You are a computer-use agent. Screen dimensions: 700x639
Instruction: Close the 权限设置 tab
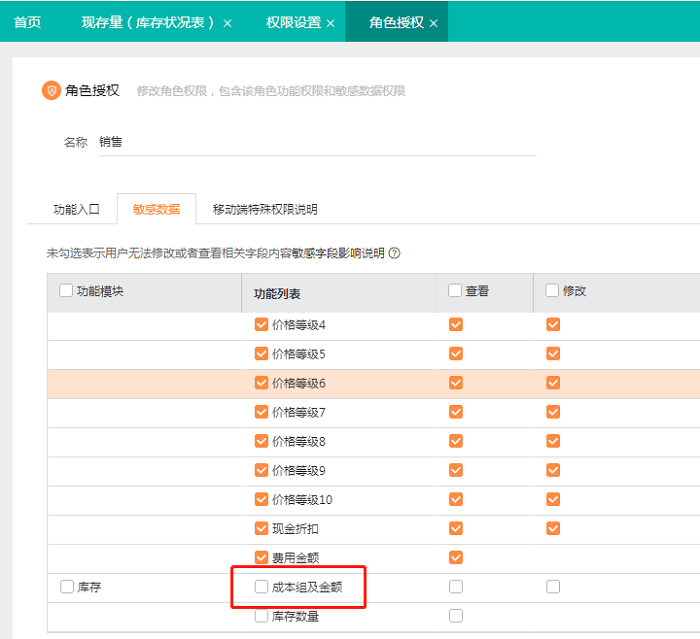click(x=330, y=23)
